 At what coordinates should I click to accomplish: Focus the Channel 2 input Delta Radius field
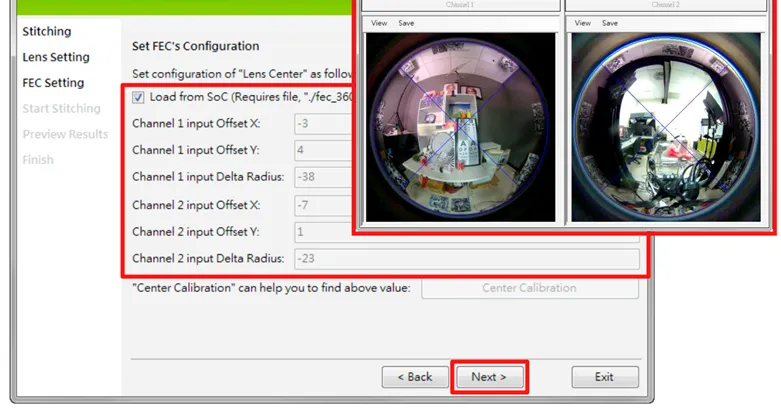pos(466,259)
